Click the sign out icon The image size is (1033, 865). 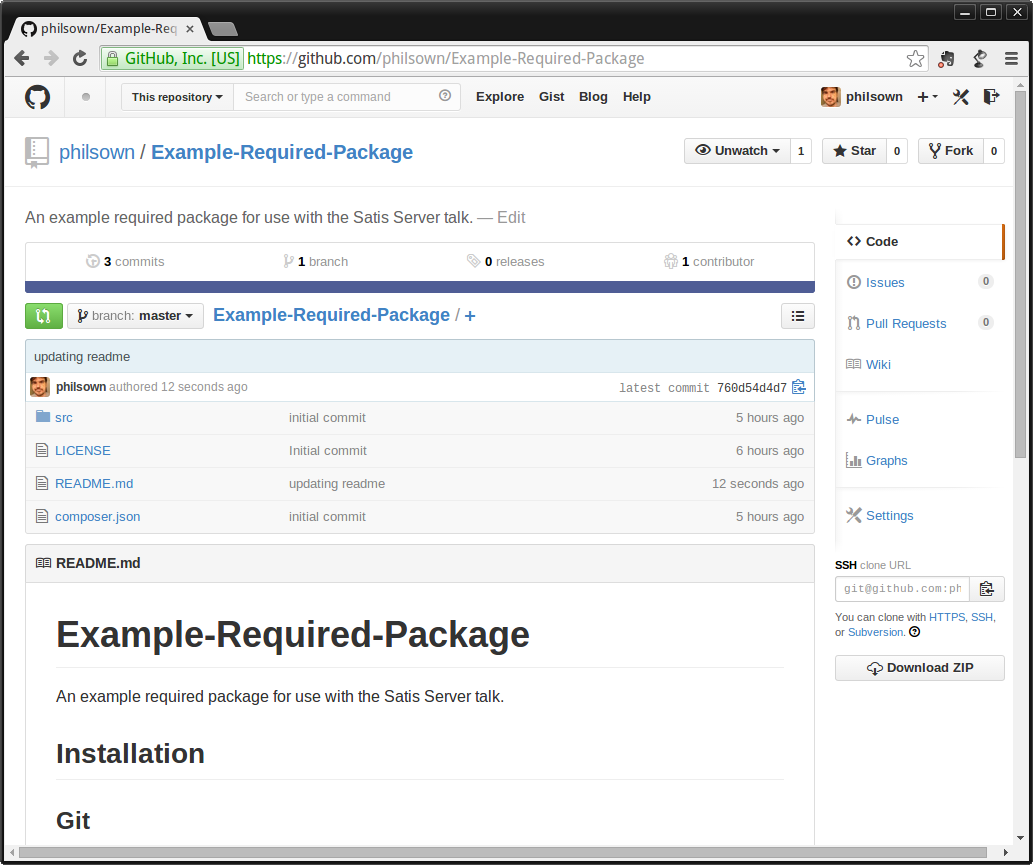coord(991,97)
